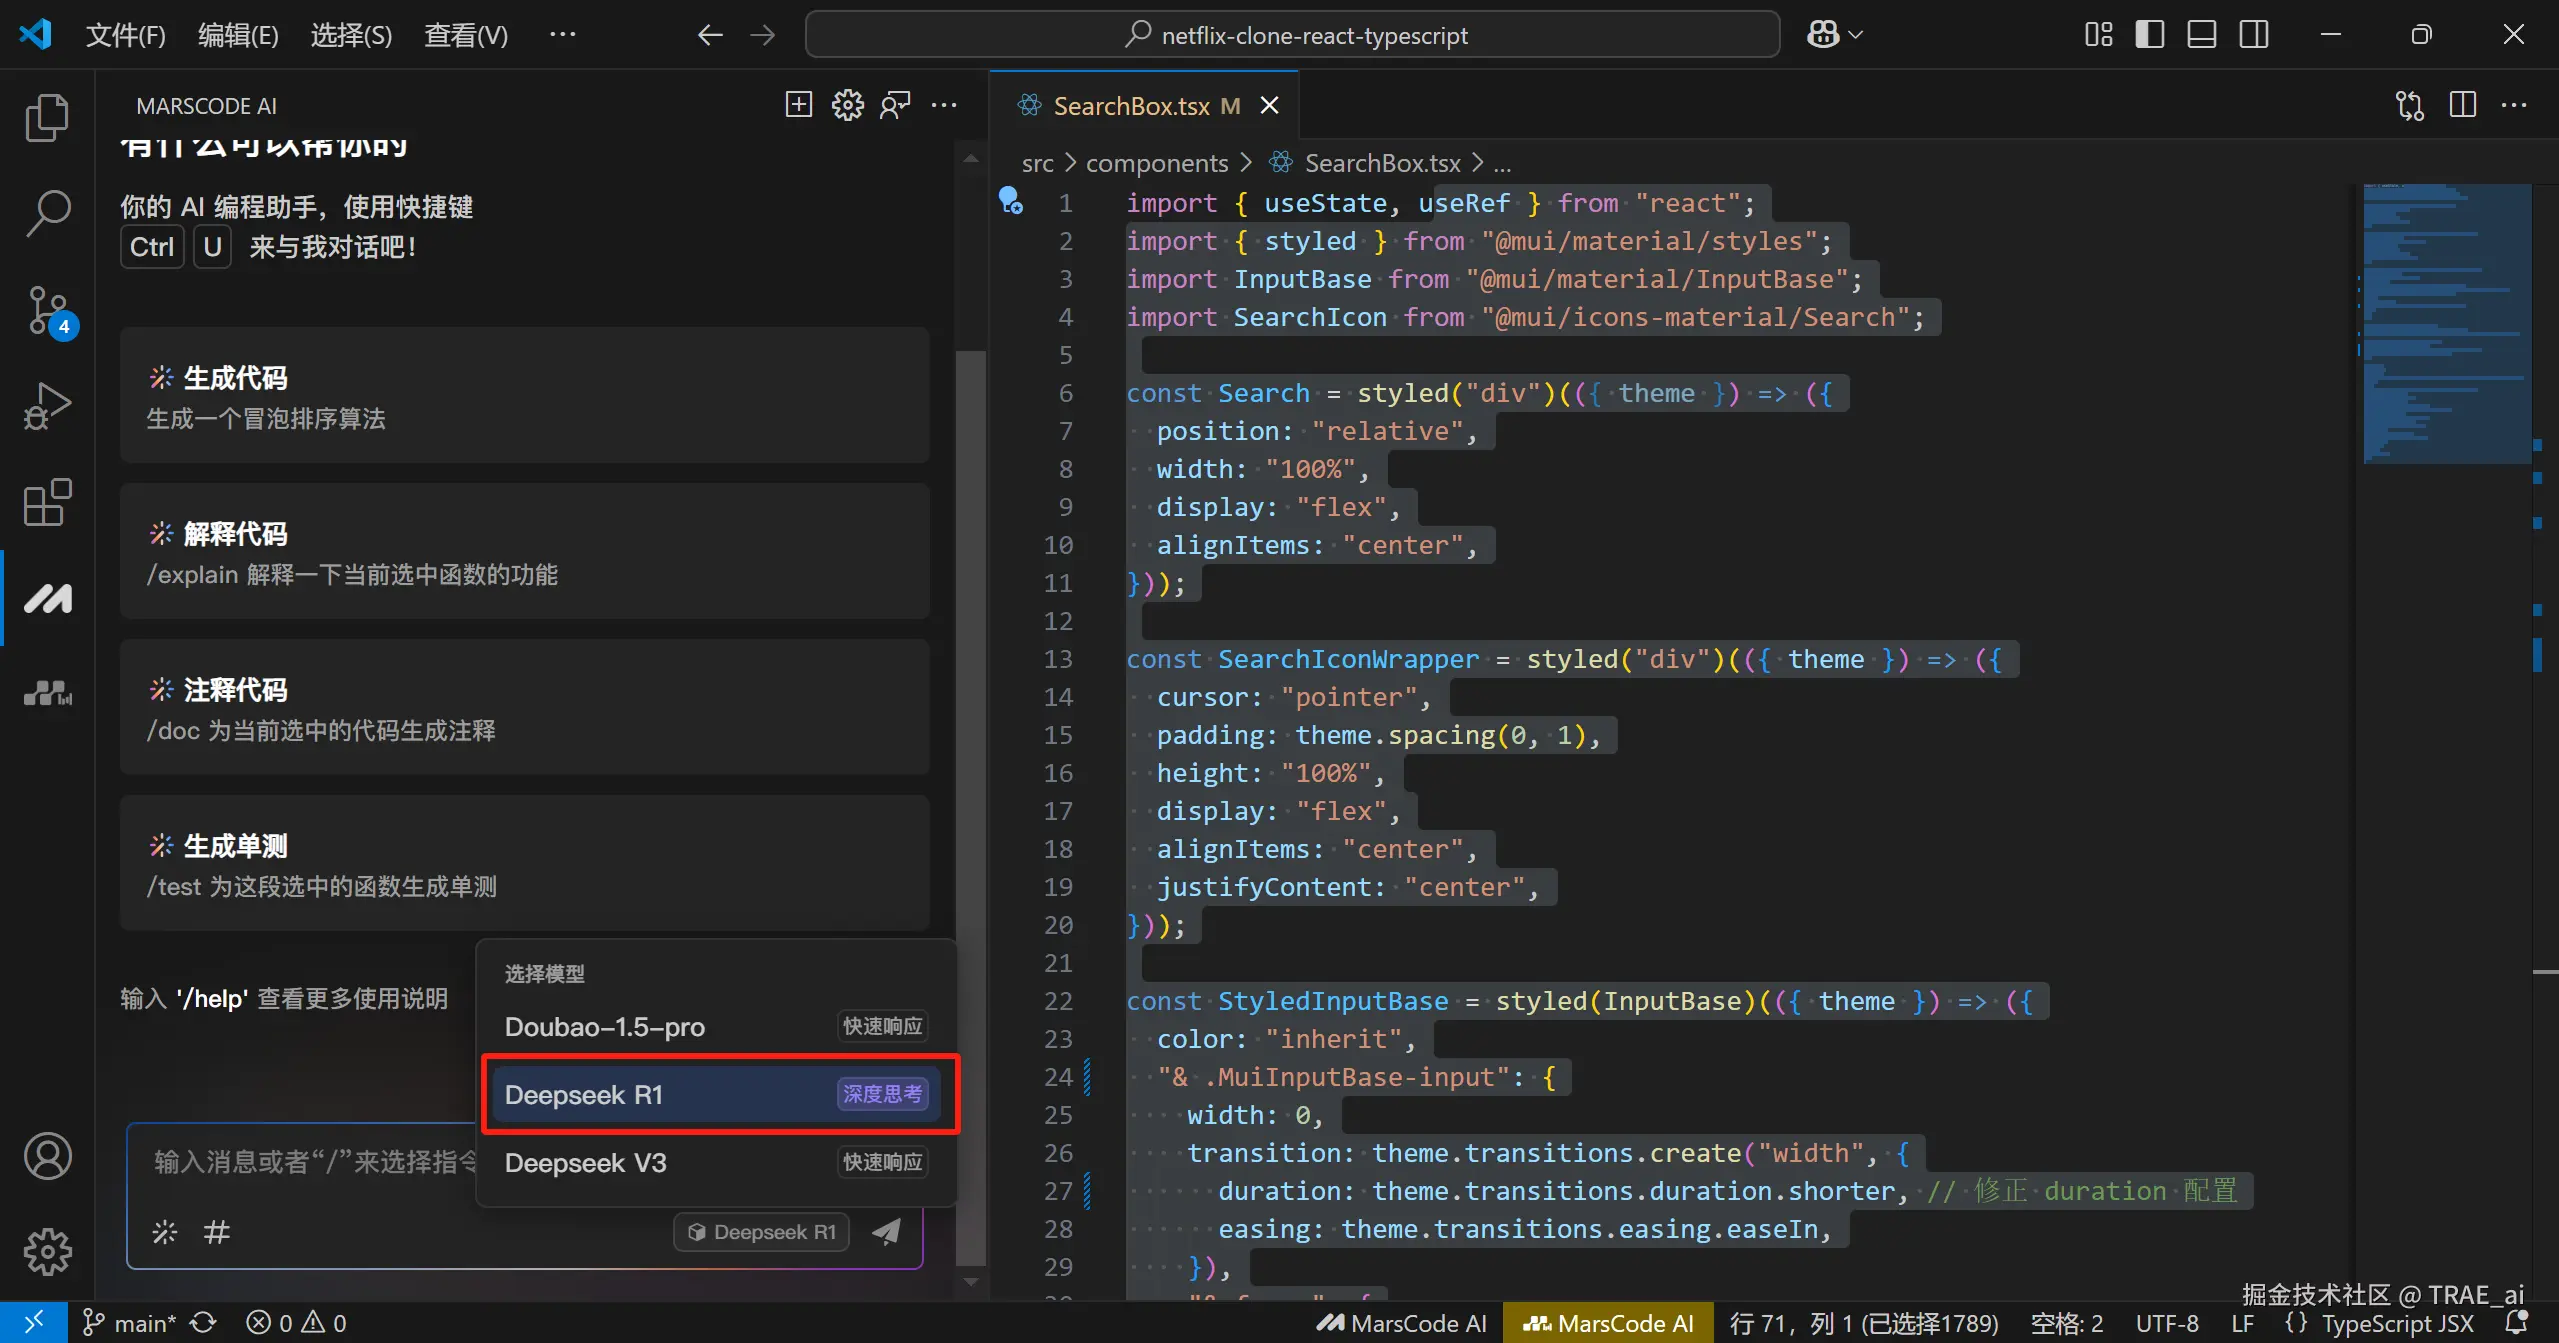Click the main* branch in status bar

130,1323
